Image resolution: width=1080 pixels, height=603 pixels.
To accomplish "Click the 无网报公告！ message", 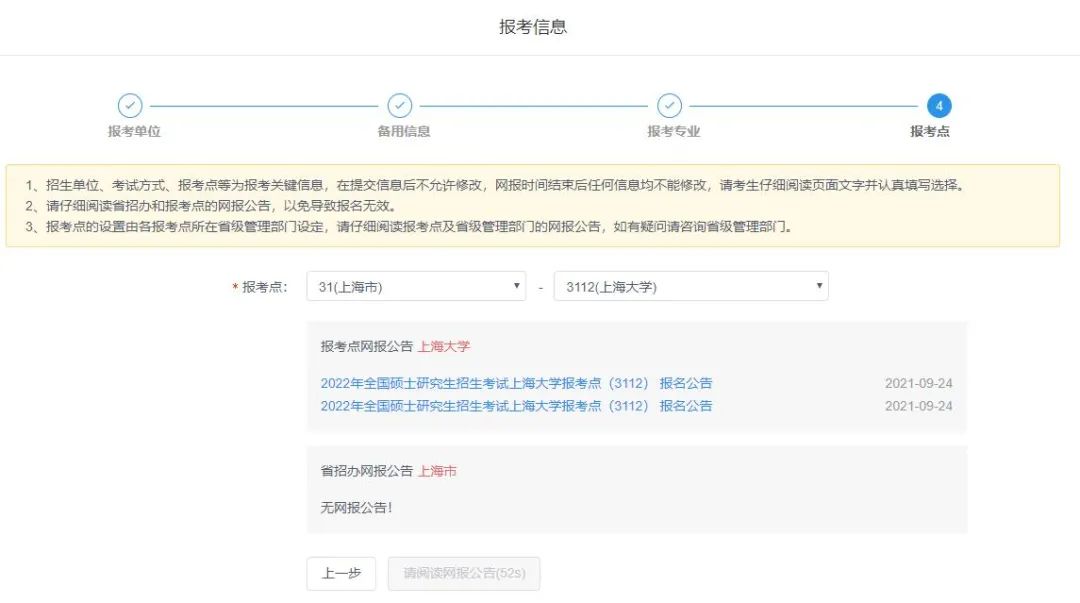I will 356,507.
